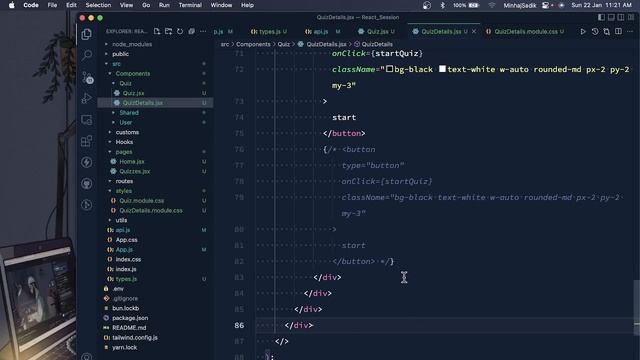The height and width of the screenshot is (360, 640).
Task: Open the Remote Explorer view
Action: pyautogui.click(x=87, y=120)
